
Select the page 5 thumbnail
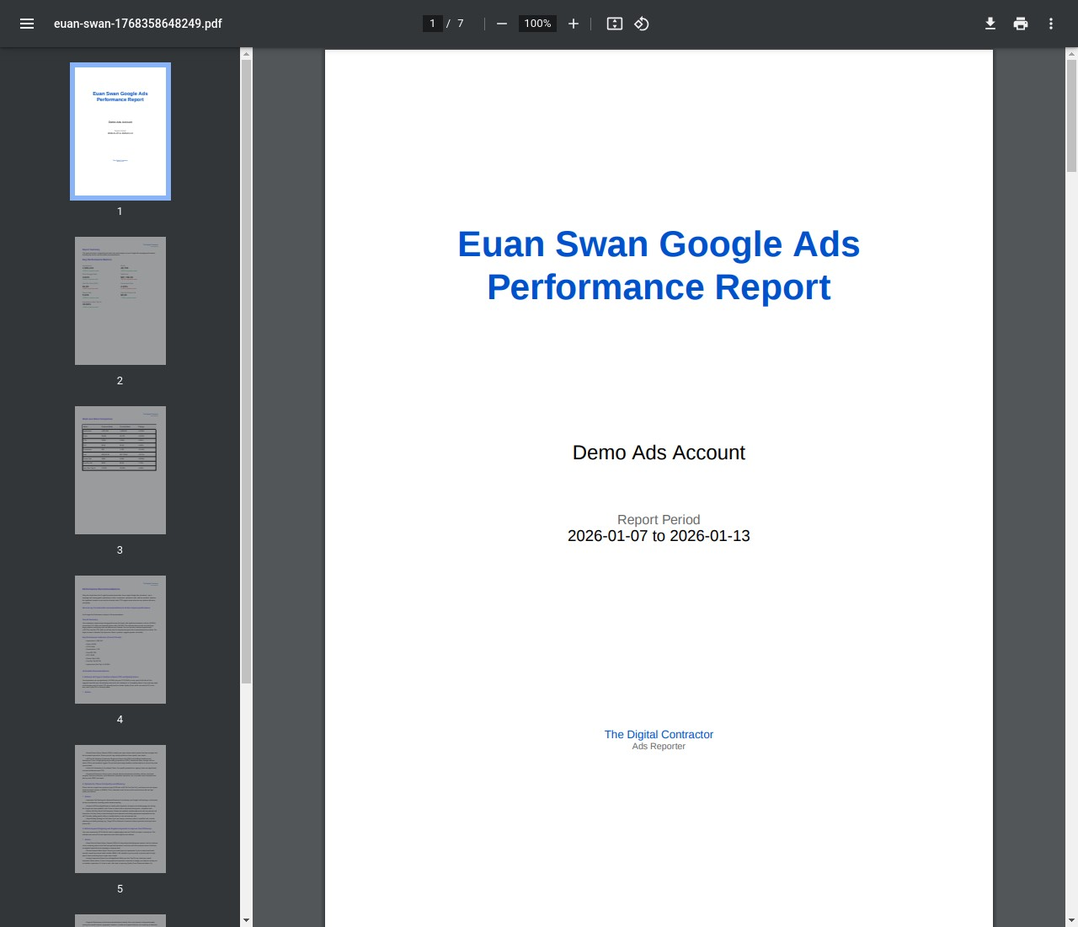[120, 808]
